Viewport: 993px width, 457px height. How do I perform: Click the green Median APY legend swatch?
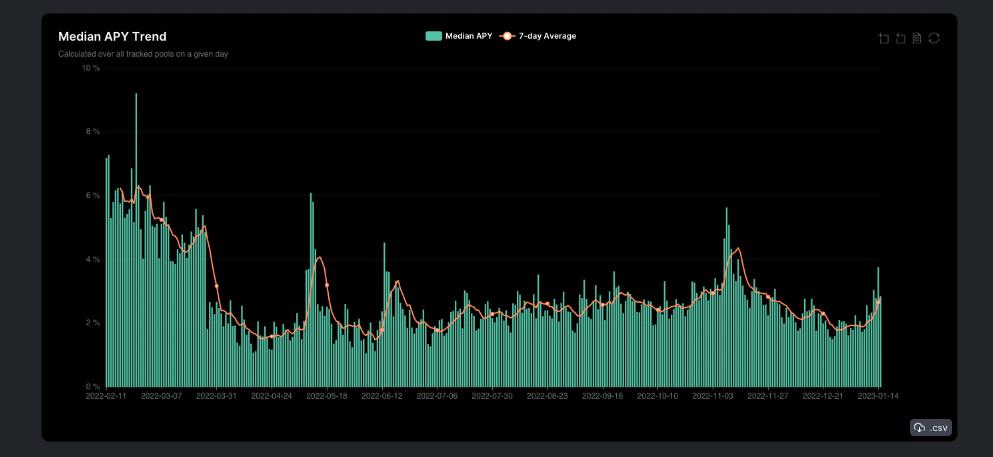pos(433,36)
